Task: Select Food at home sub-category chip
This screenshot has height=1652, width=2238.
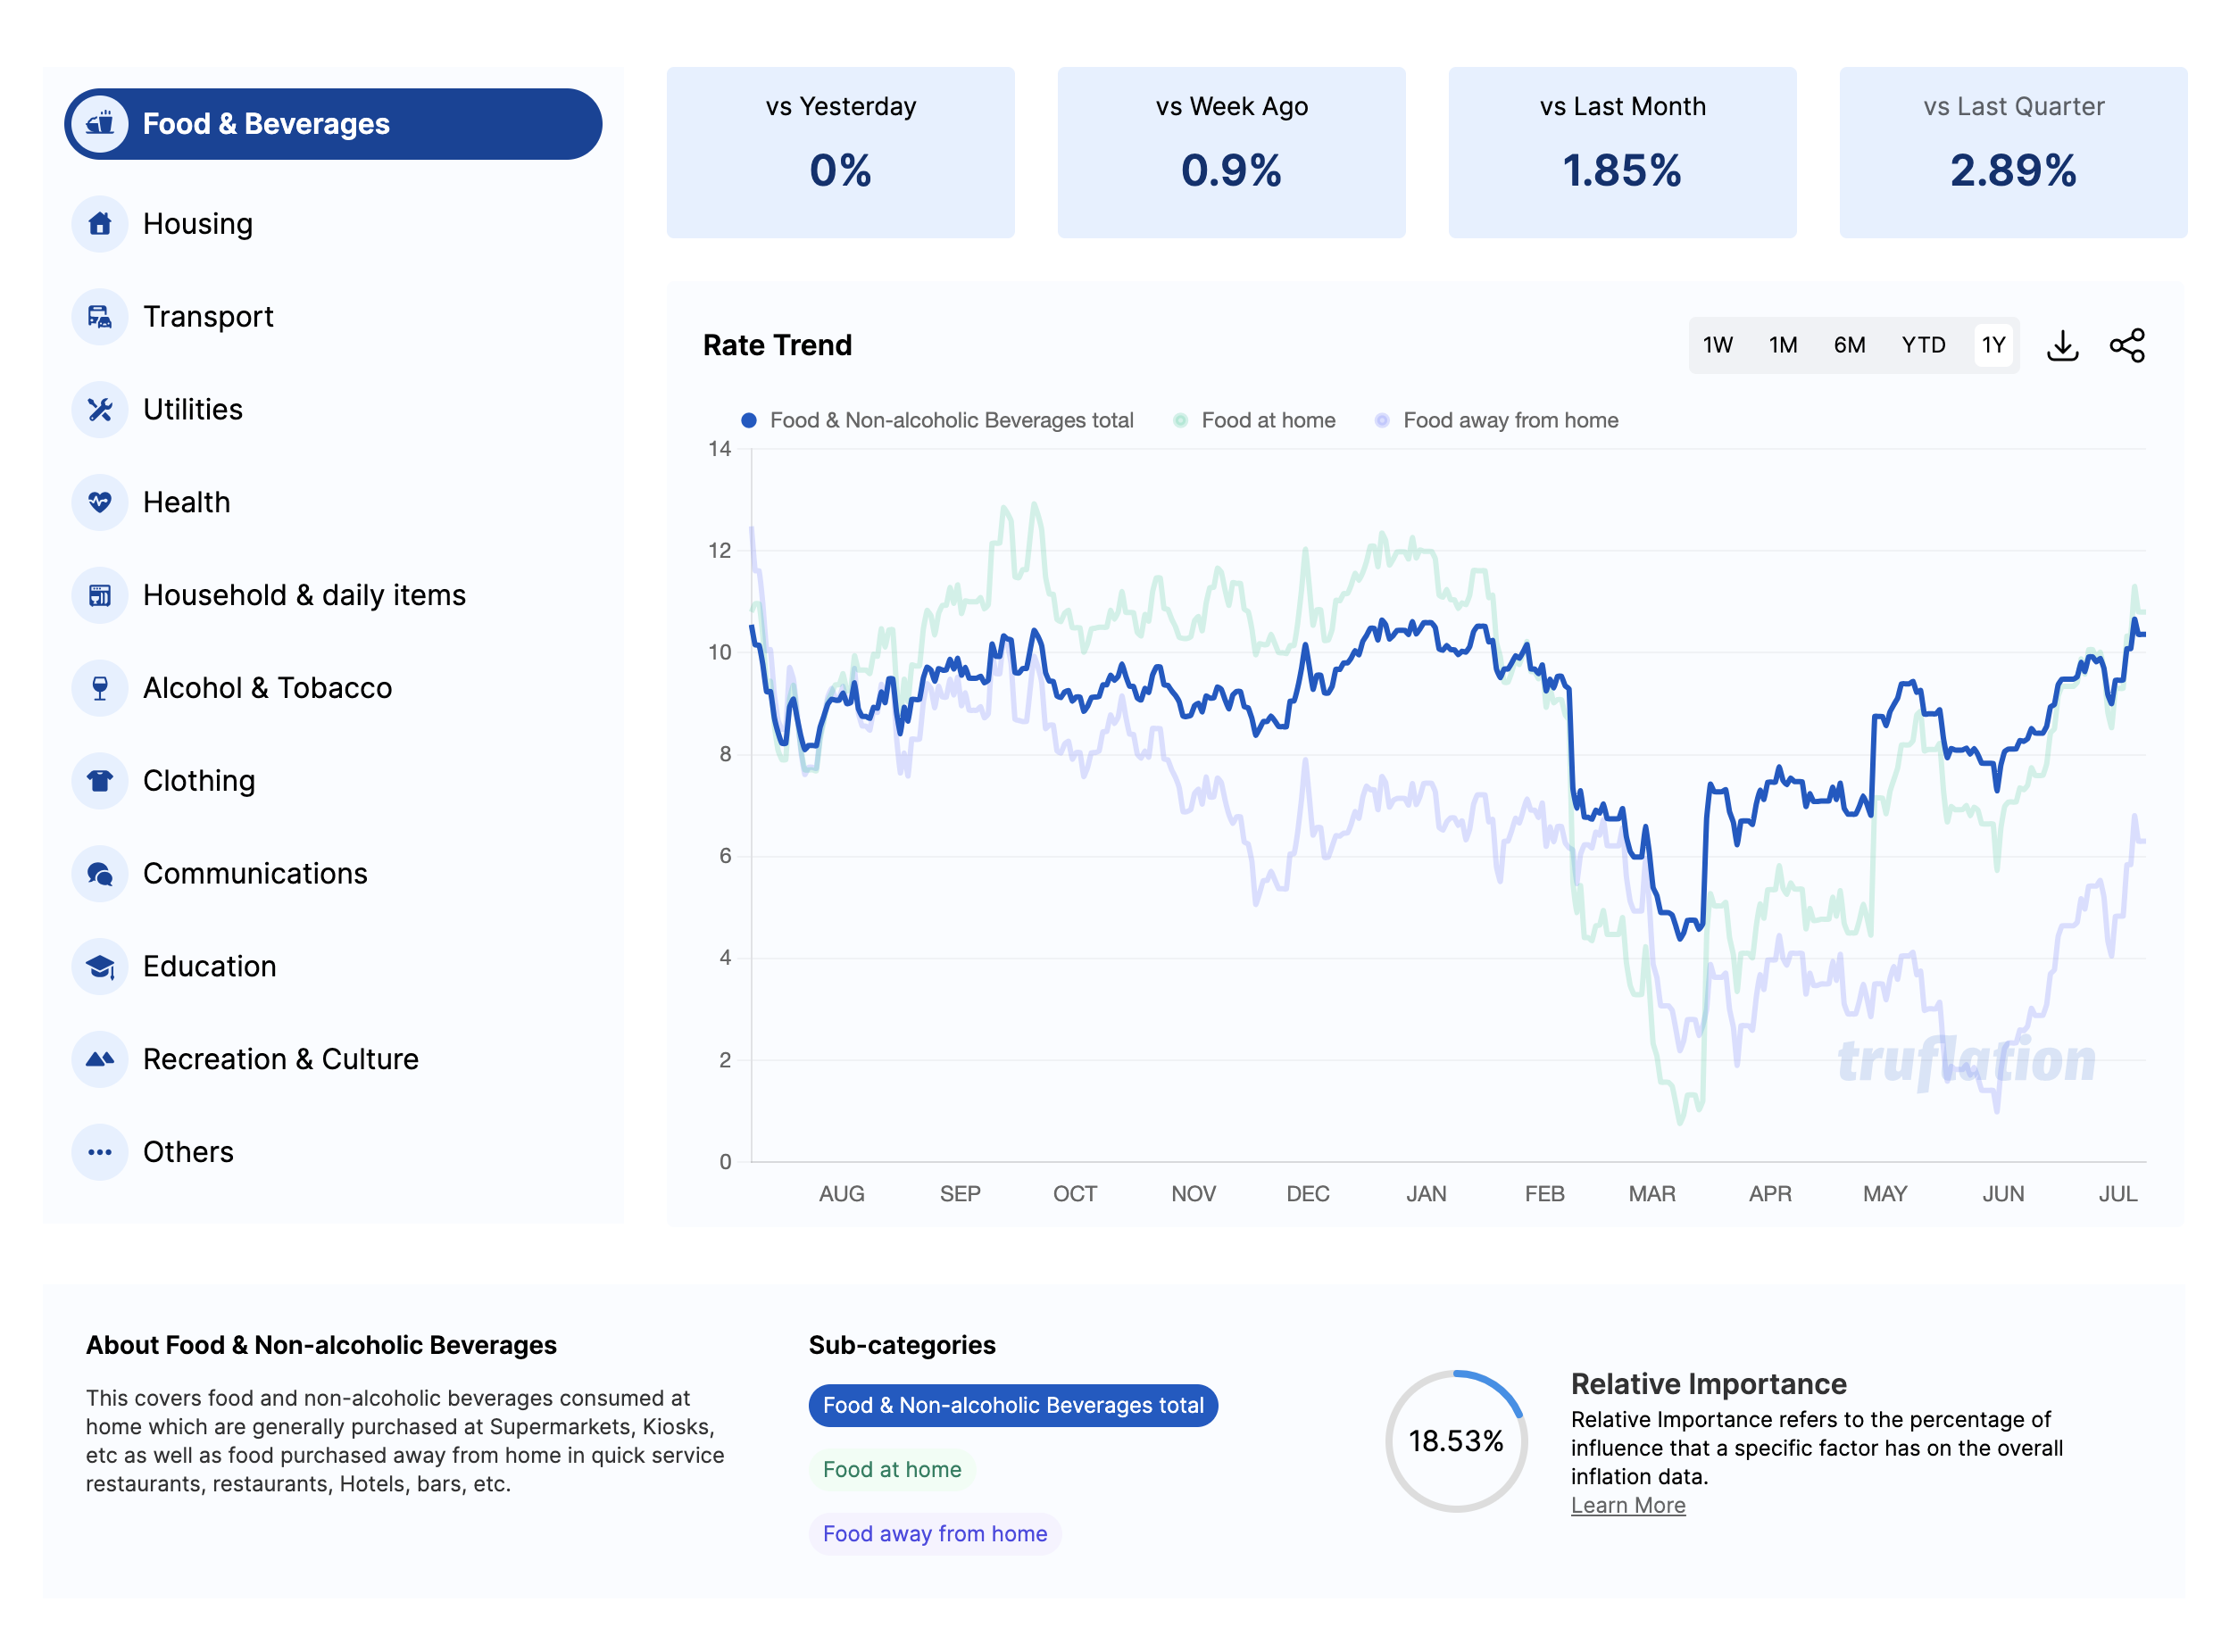Action: (x=891, y=1469)
